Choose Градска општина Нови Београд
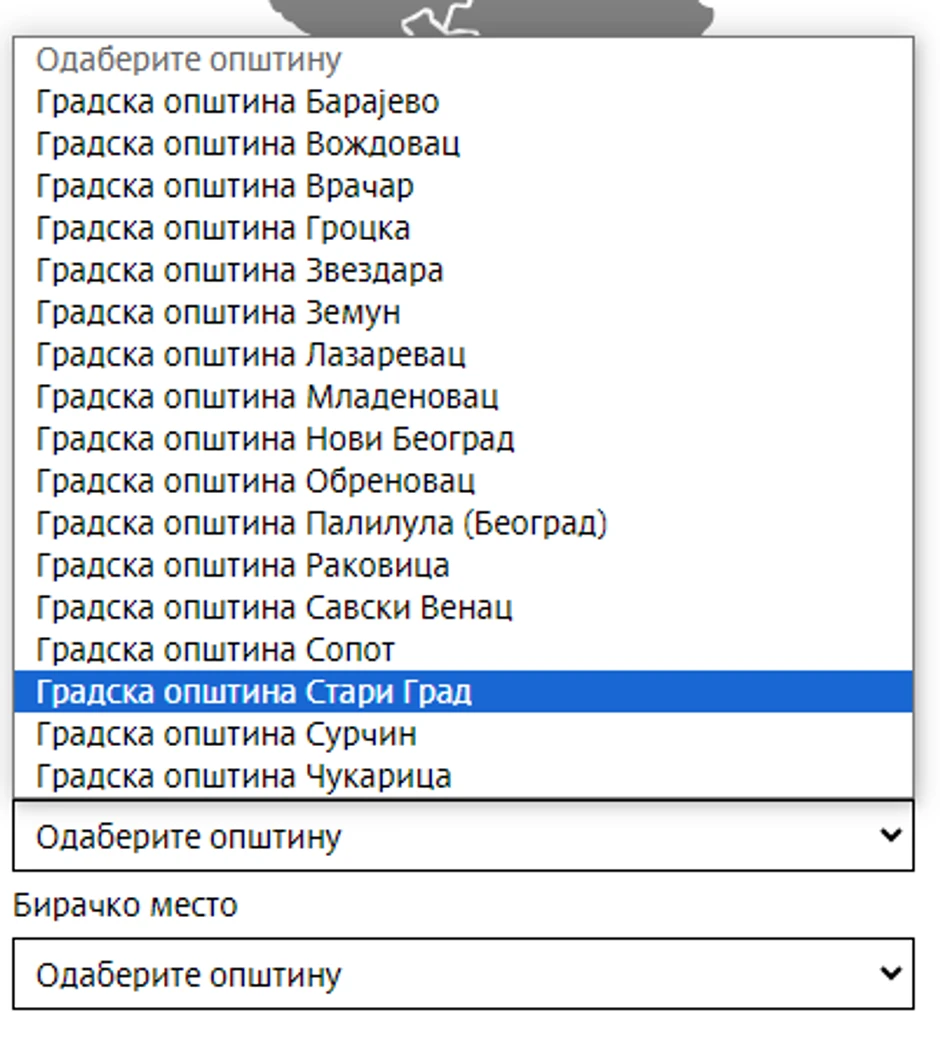 coord(275,439)
